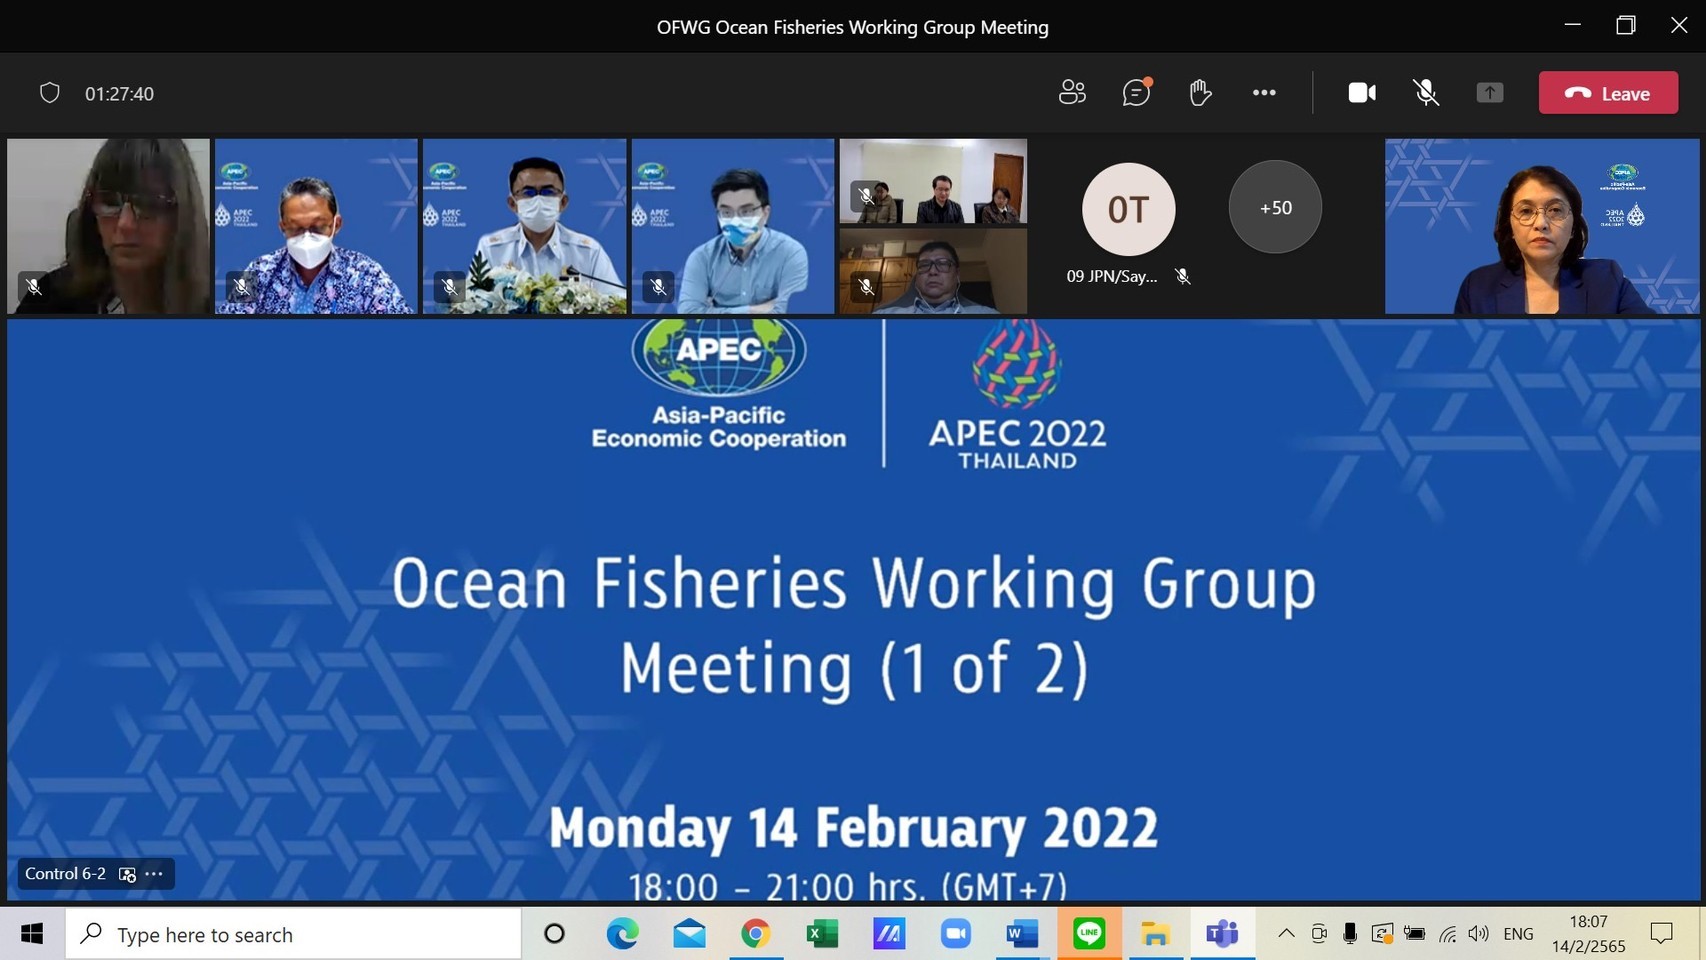Expand hidden system tray icons

1287,934
